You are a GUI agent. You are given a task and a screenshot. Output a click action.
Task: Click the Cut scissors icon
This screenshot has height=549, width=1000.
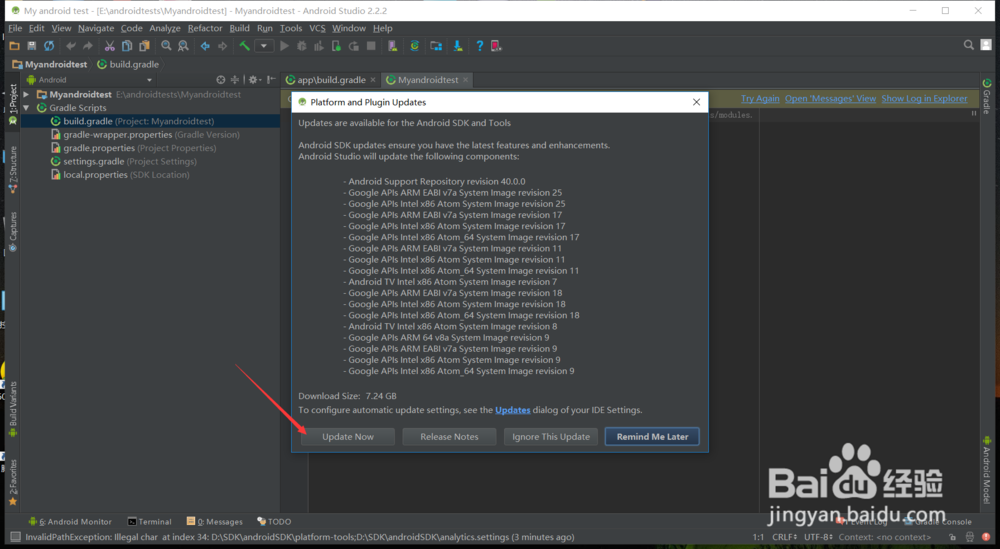pyautogui.click(x=110, y=46)
